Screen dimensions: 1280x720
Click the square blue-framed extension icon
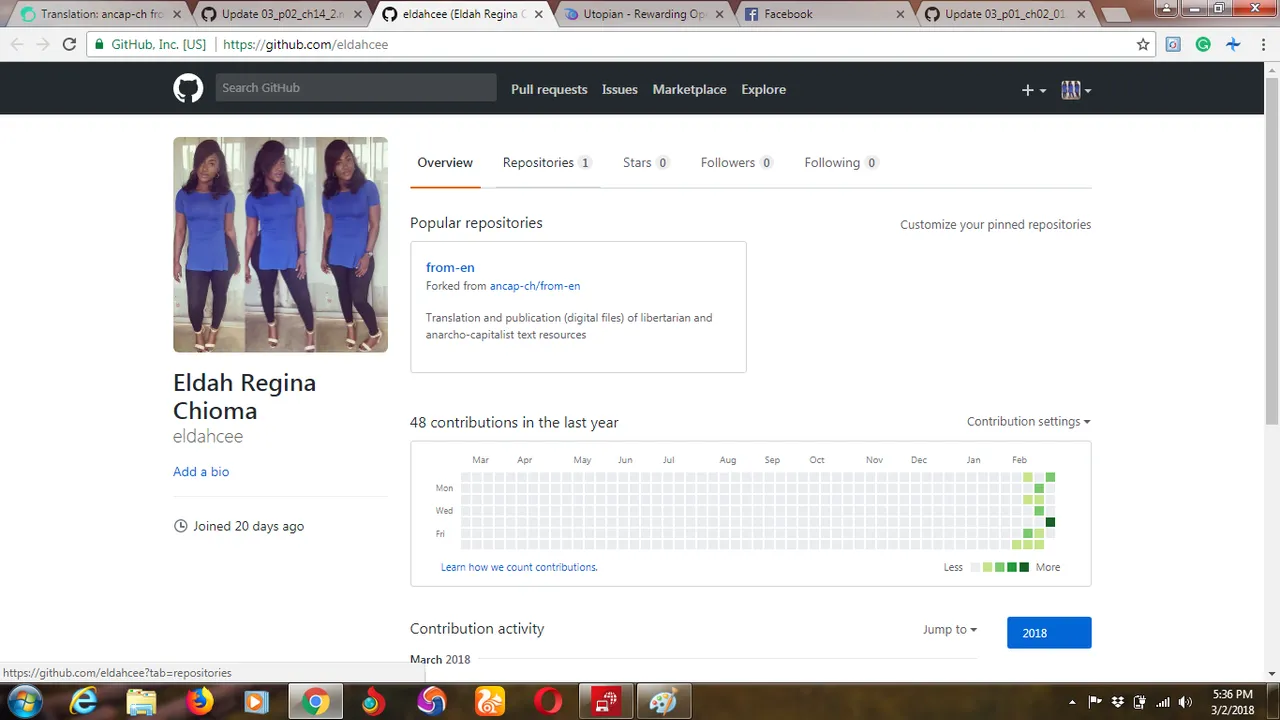click(1174, 44)
